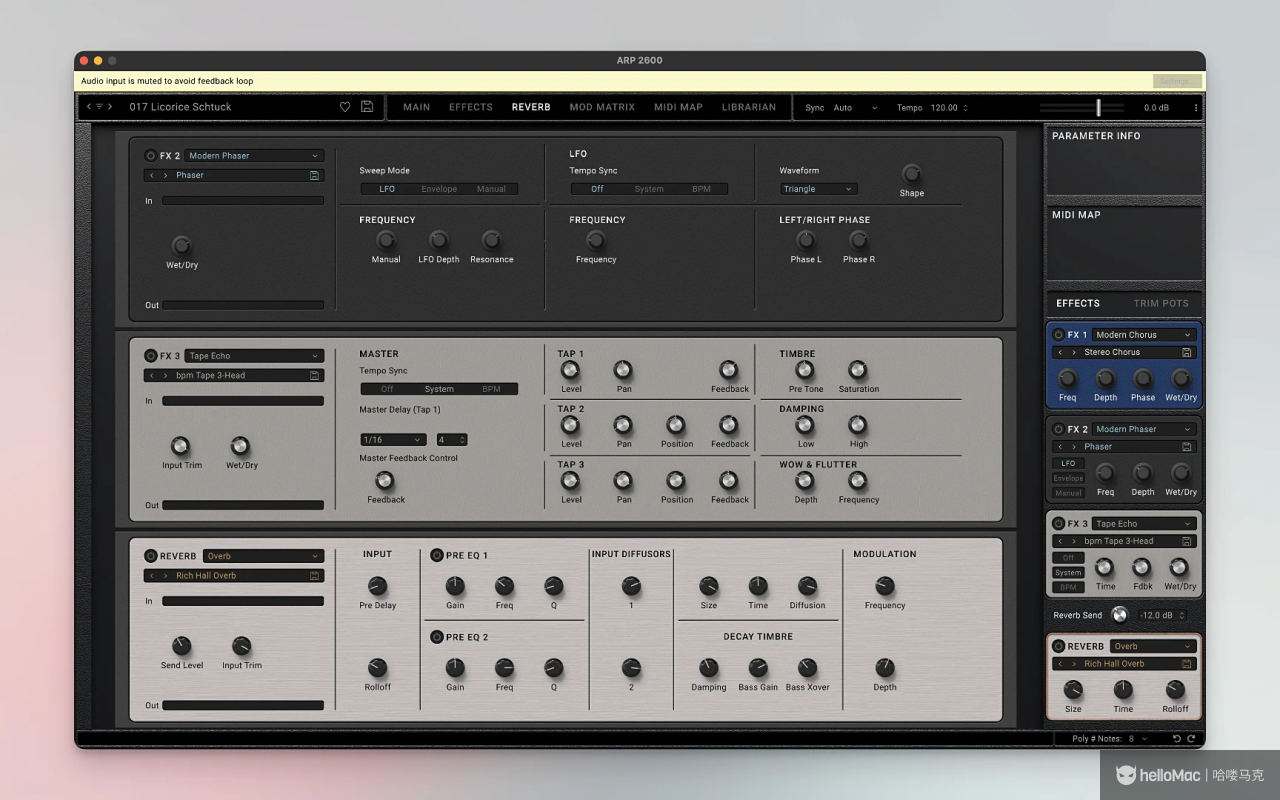Click the Send Level knob in Reverb

coord(181,646)
